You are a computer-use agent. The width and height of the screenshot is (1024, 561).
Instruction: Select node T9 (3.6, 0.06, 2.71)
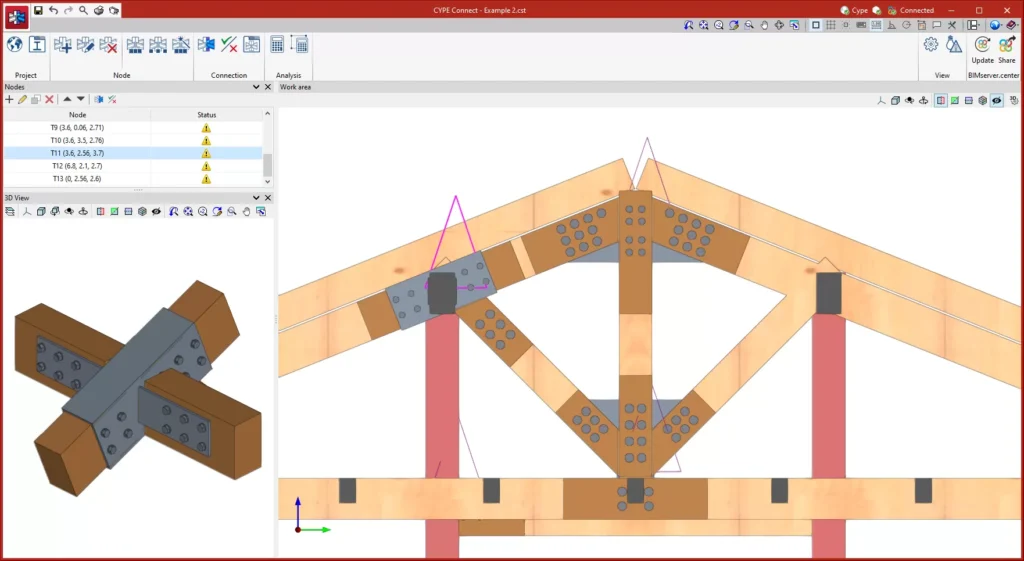pyautogui.click(x=77, y=128)
